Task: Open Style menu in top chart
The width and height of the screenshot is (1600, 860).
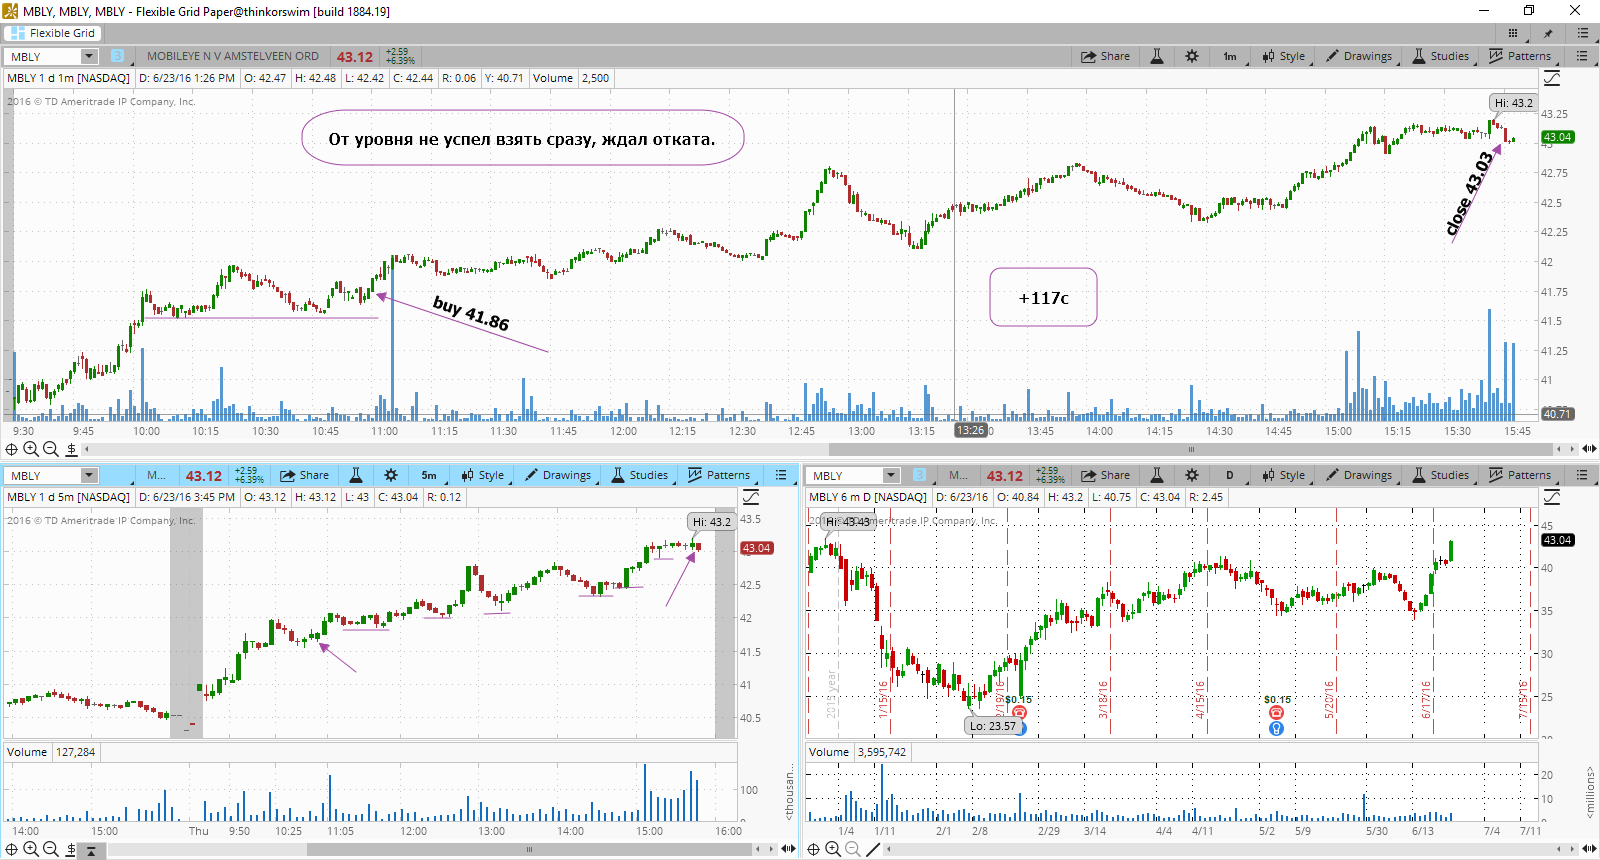Action: pyautogui.click(x=1283, y=56)
